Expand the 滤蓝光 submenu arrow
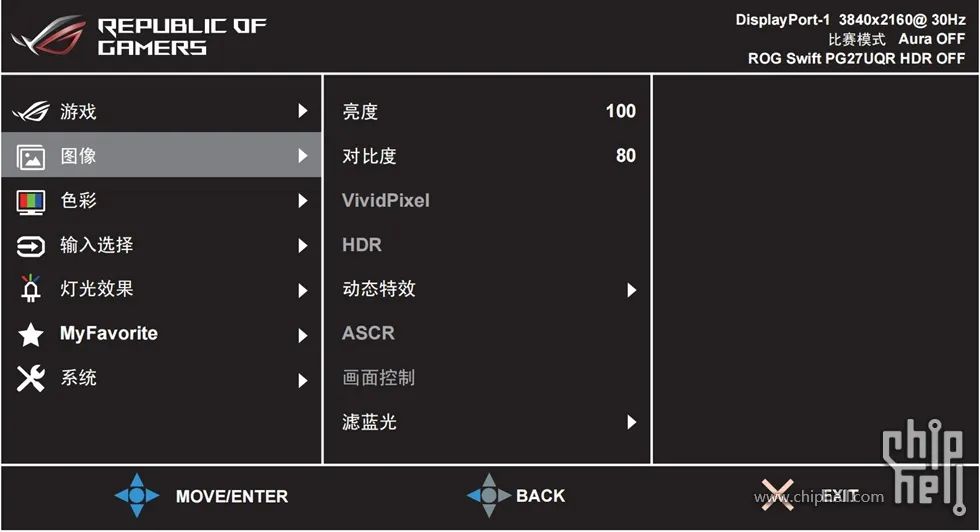This screenshot has height=532, width=980. coord(631,423)
